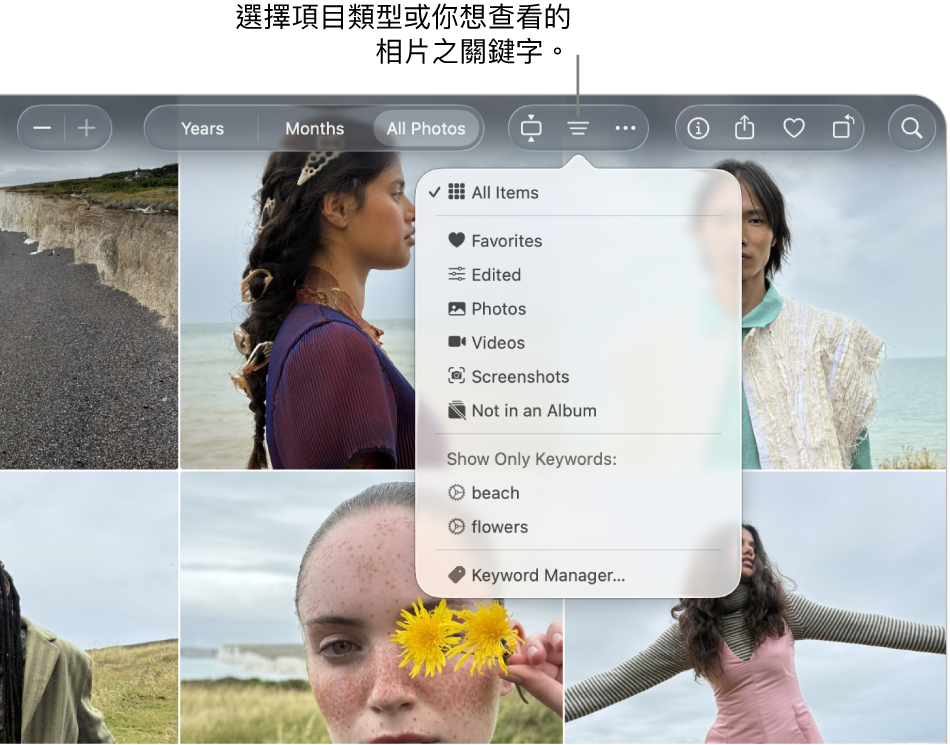Open photo of woman with braided hair

[x=297, y=310]
